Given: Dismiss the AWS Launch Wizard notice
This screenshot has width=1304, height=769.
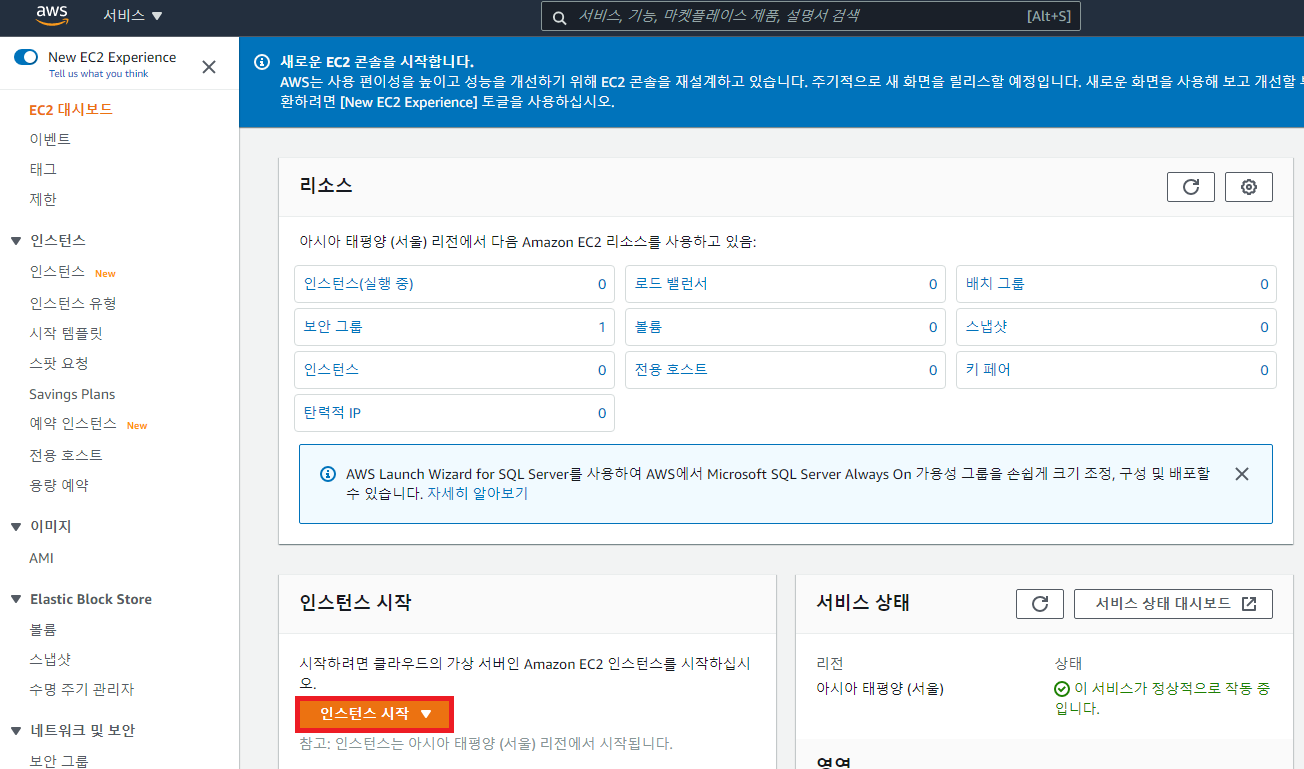Looking at the screenshot, I should [1242, 474].
